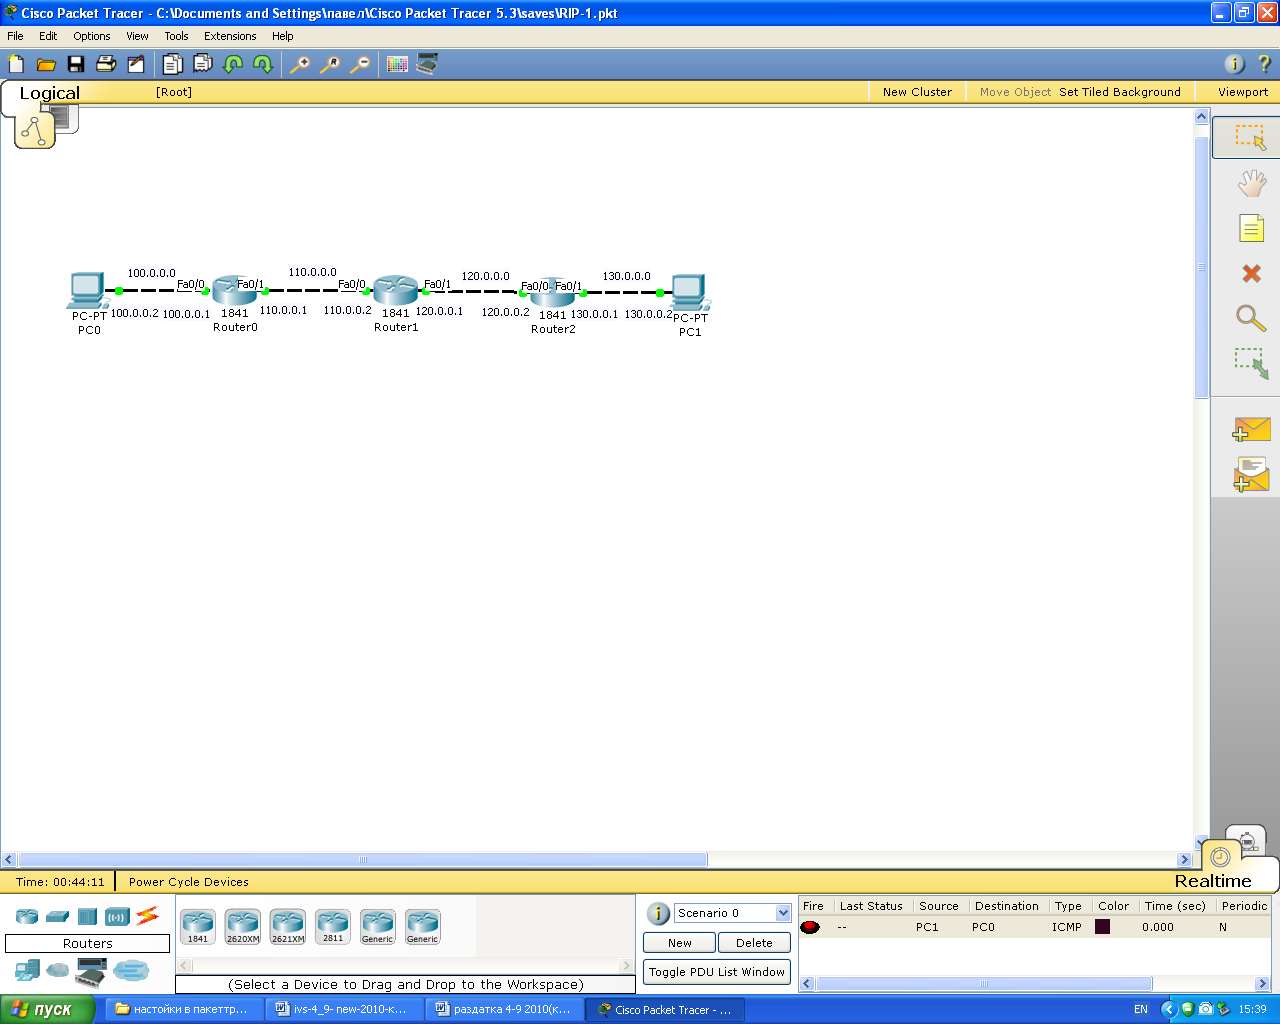Screen dimensions: 1280x1024
Task: Click the Delete scenario button
Action: 754,943
